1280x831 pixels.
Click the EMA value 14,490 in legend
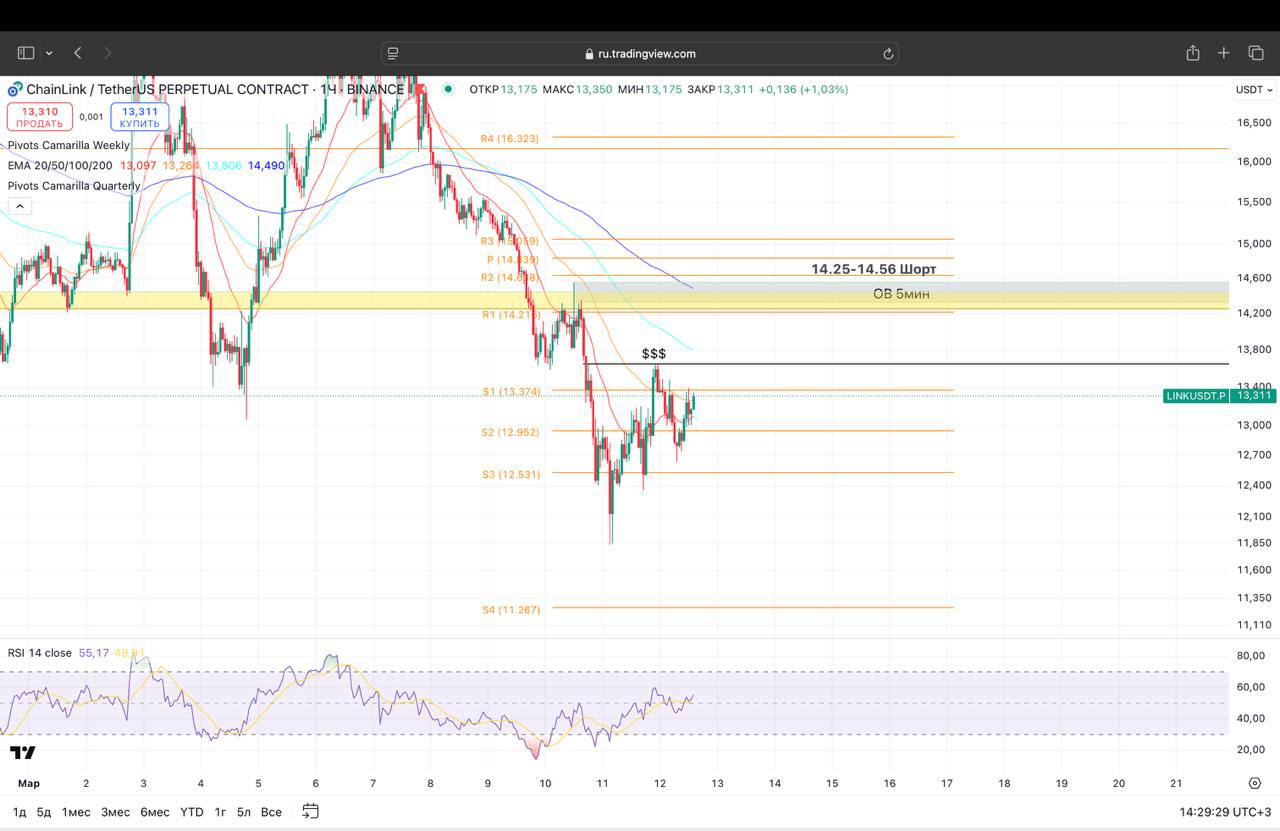coord(266,166)
